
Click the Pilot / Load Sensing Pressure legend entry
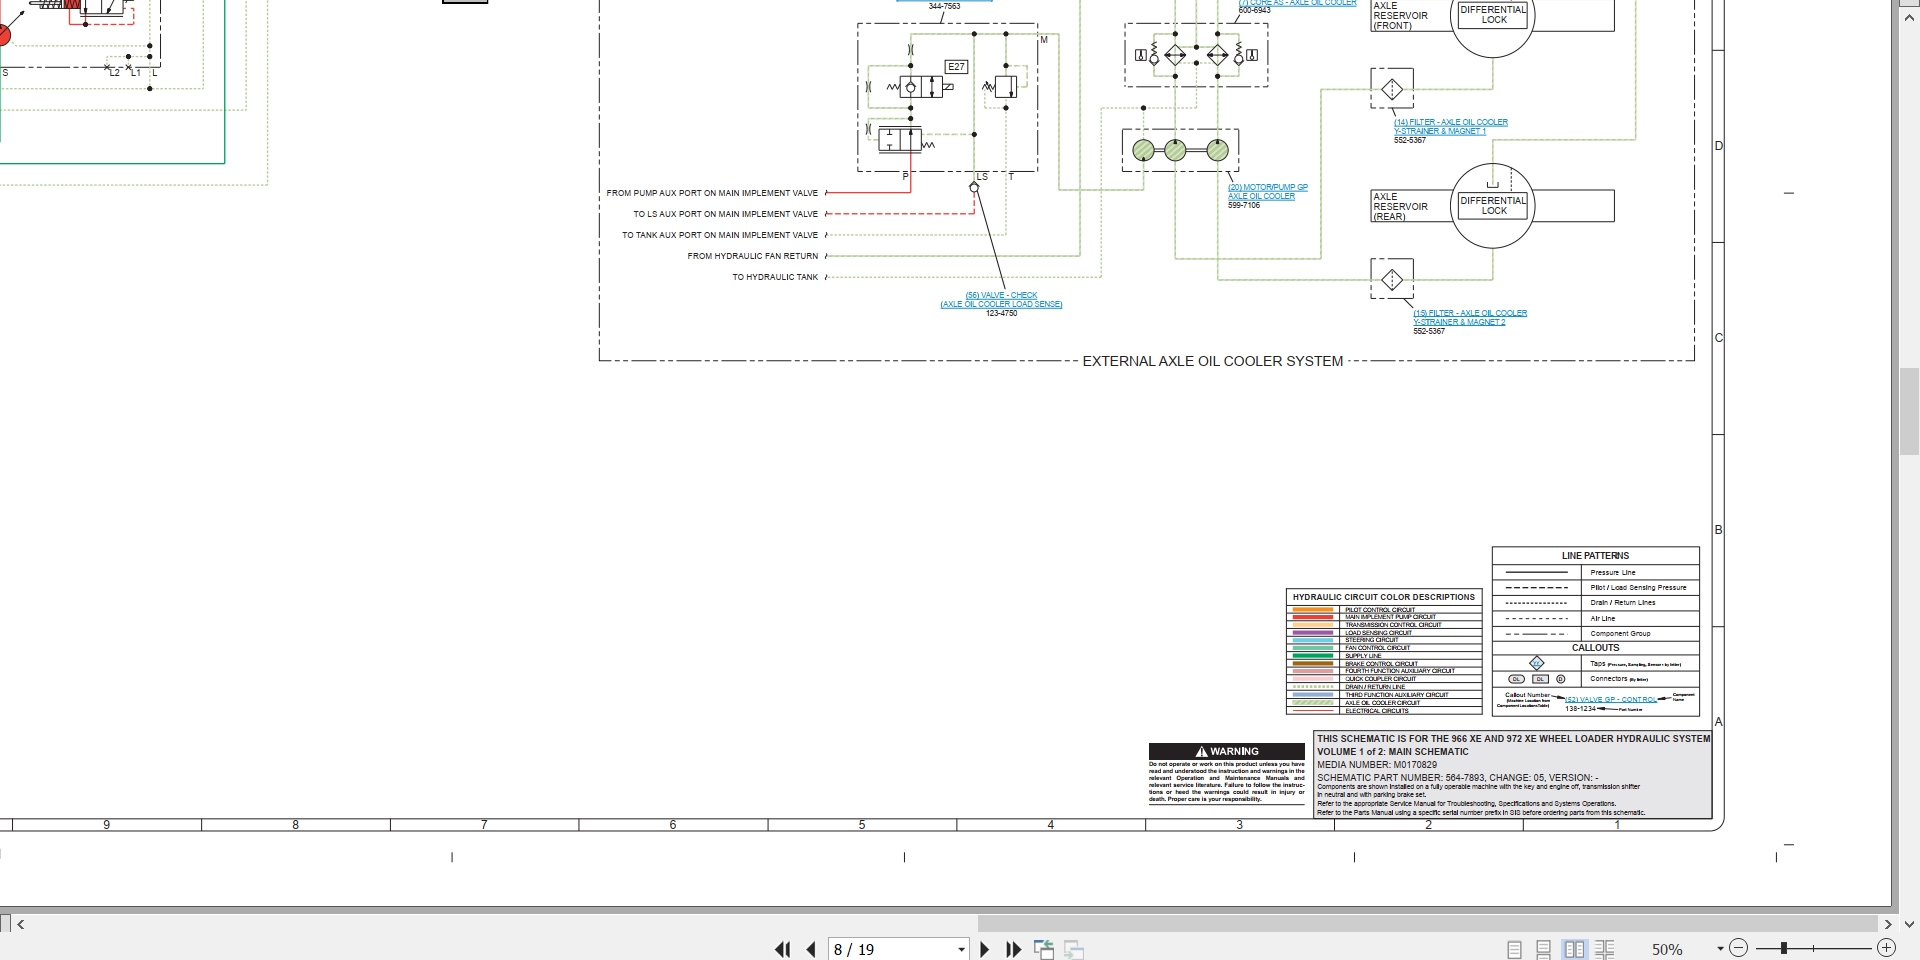[1638, 588]
